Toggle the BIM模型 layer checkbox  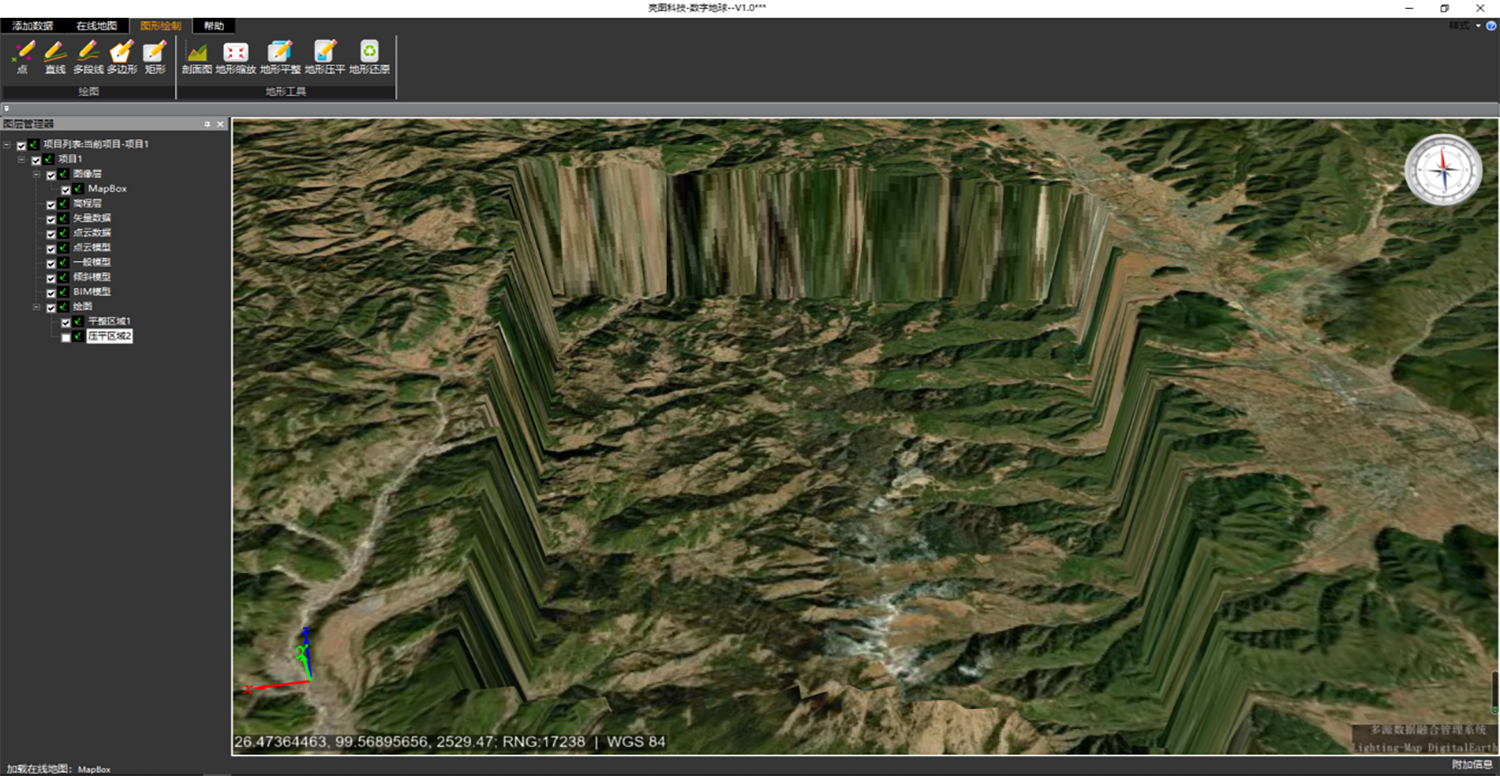point(51,292)
